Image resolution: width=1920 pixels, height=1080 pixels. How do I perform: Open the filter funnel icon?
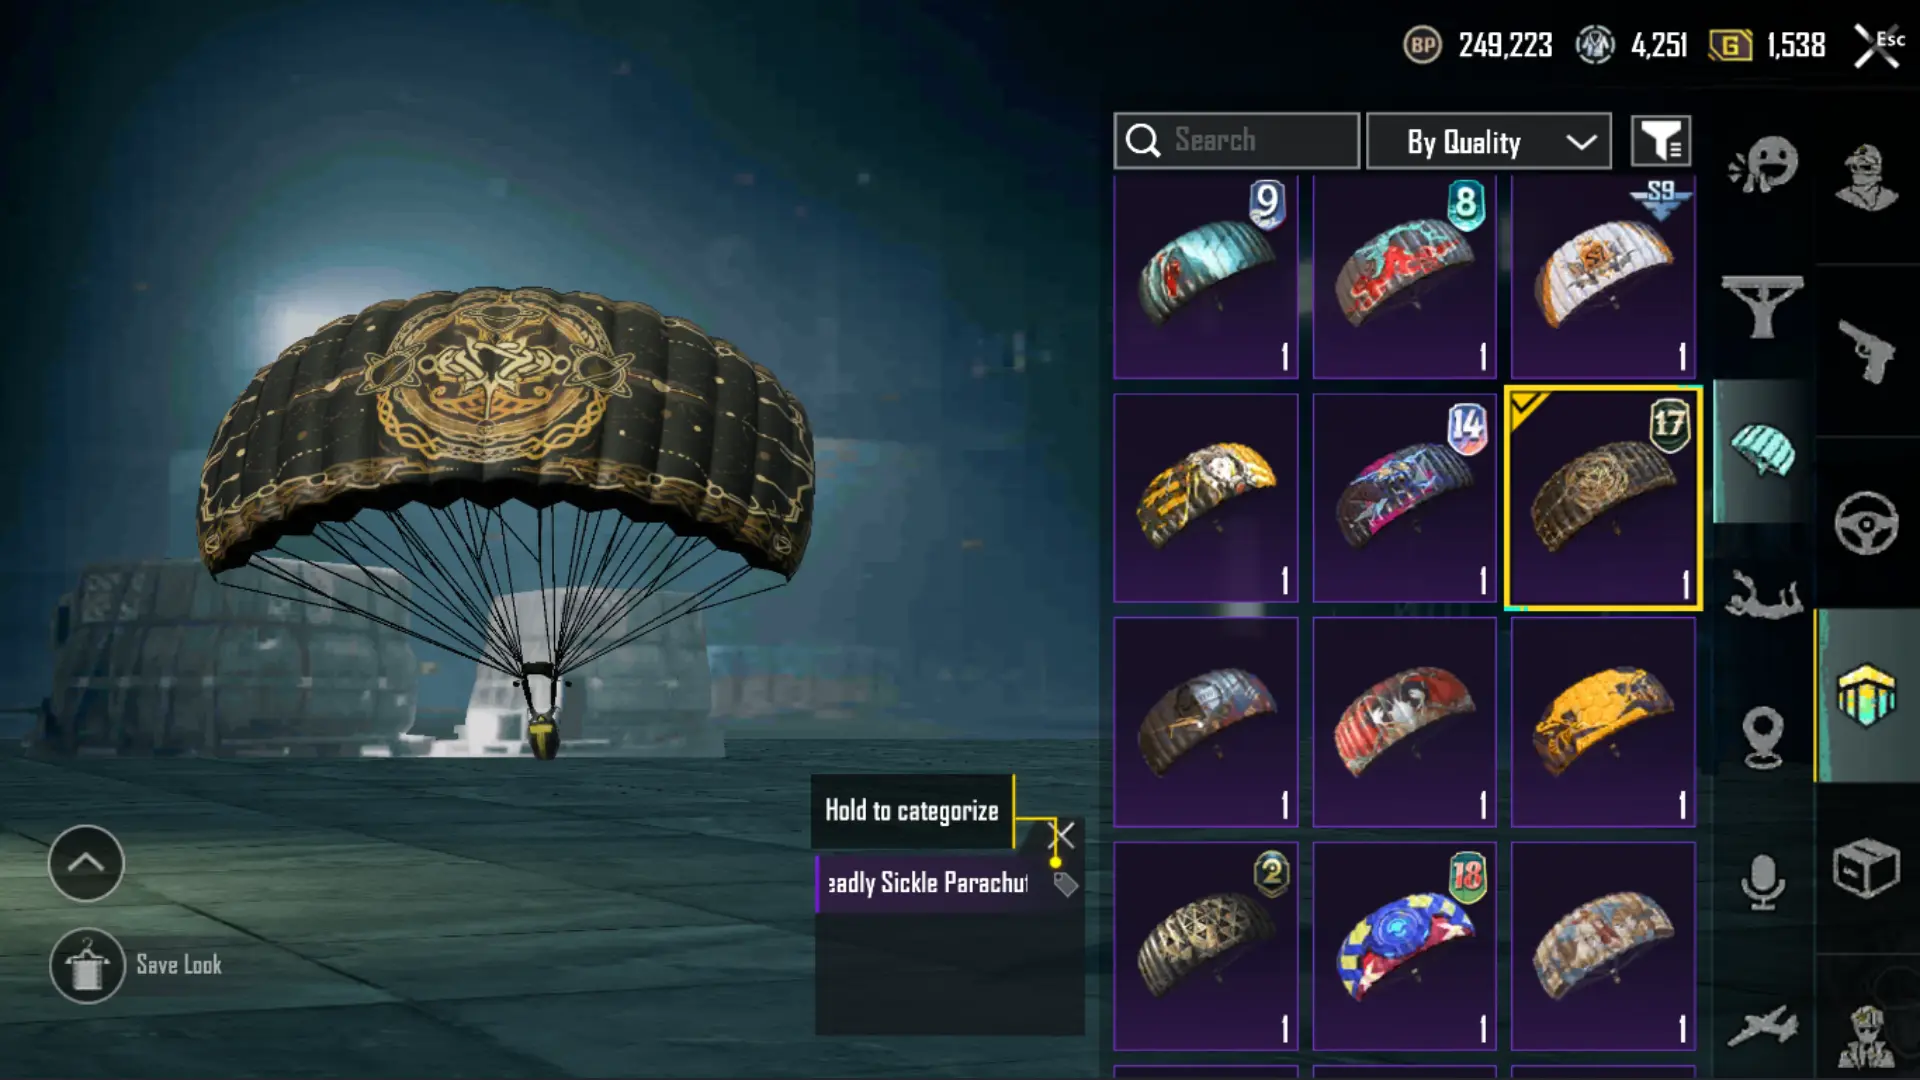point(1661,141)
